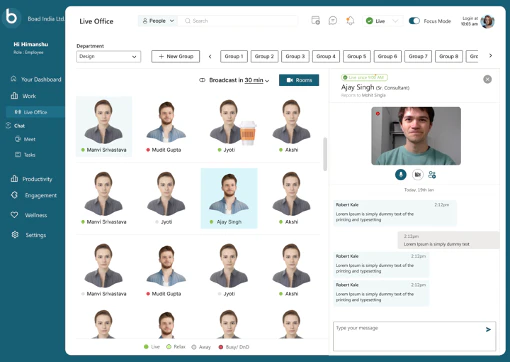510x362 pixels.
Task: Click the Chat icon in sidebar
Action: click(9, 125)
